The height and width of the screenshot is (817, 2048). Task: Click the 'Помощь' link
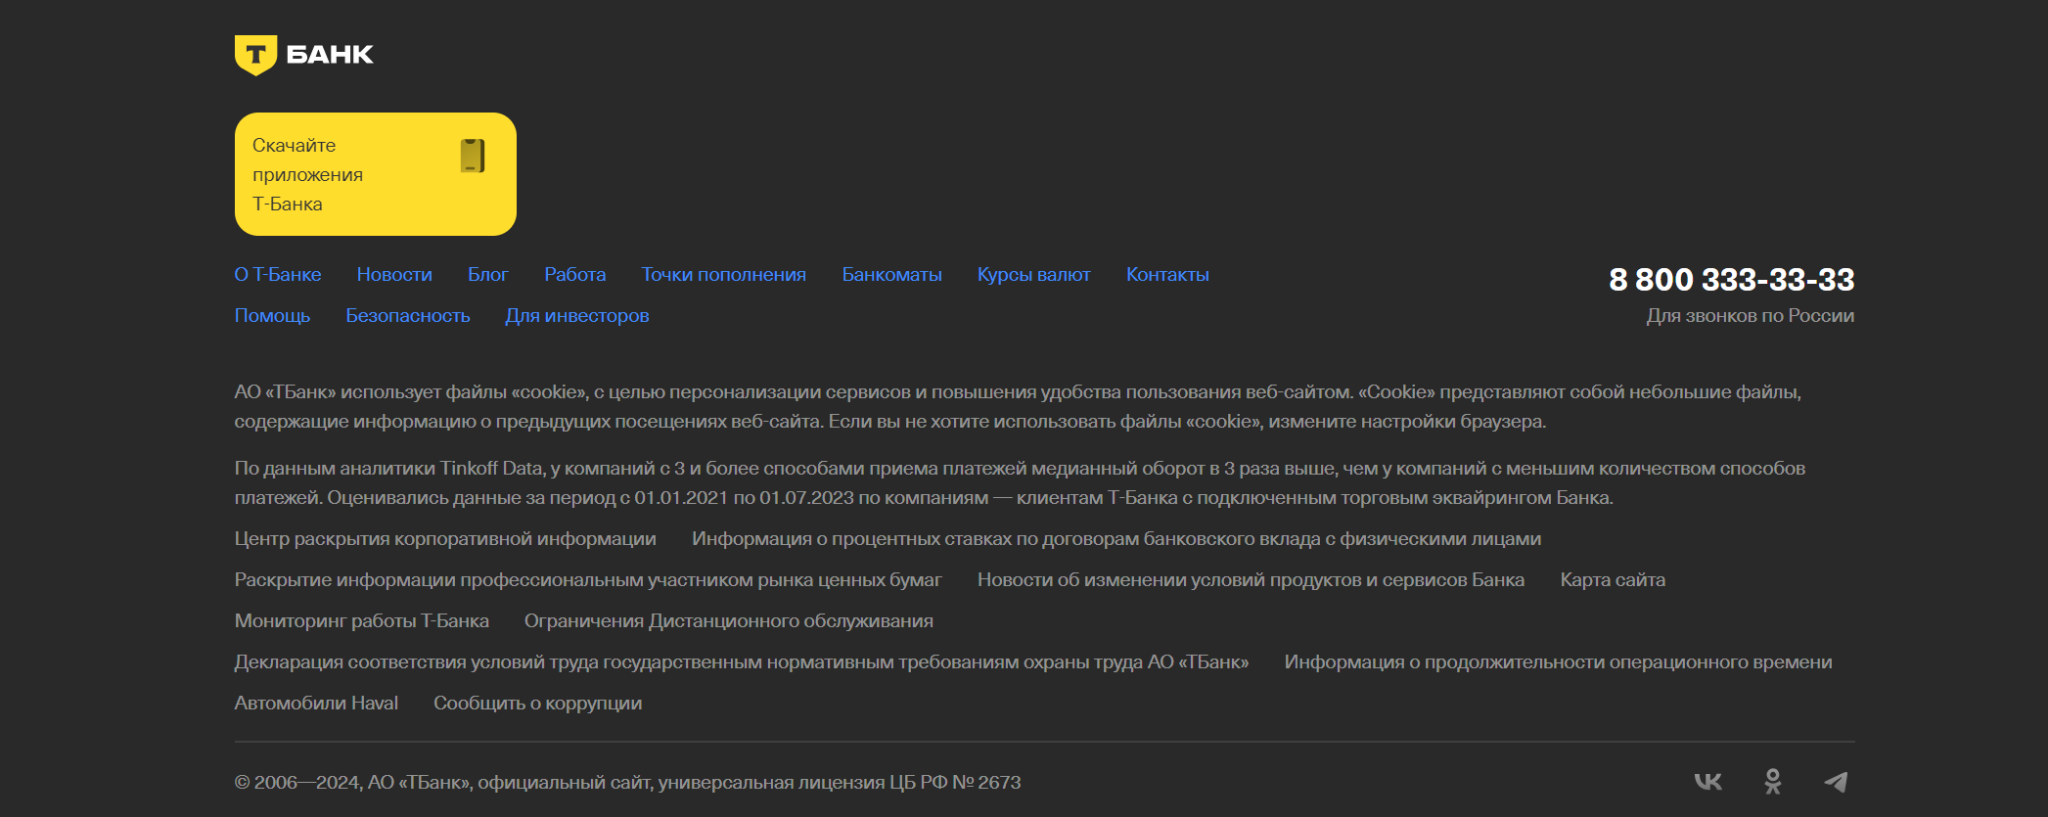pos(272,316)
